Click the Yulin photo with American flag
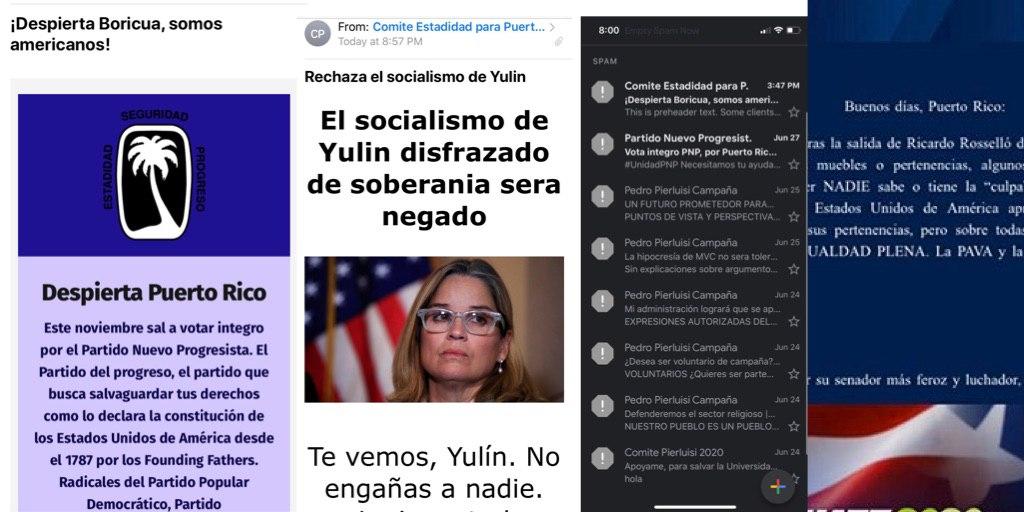1024x512 pixels. coord(434,329)
